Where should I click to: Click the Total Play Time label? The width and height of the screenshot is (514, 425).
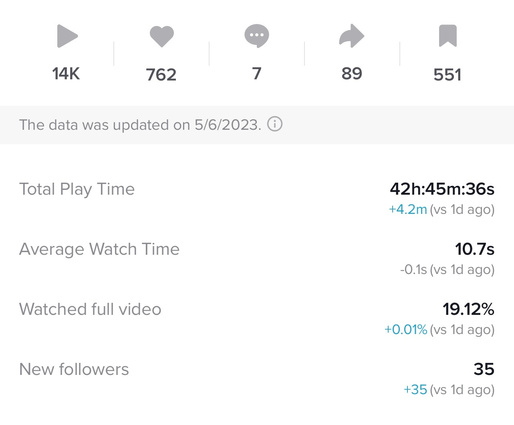coord(77,189)
